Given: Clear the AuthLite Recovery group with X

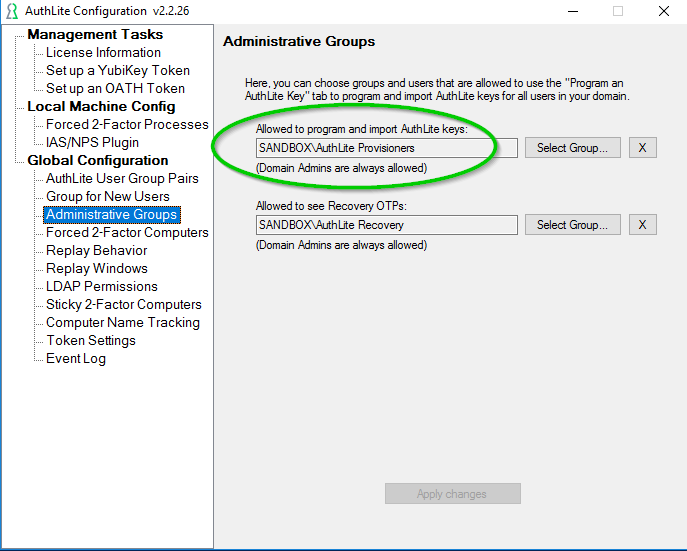Looking at the screenshot, I should (643, 225).
